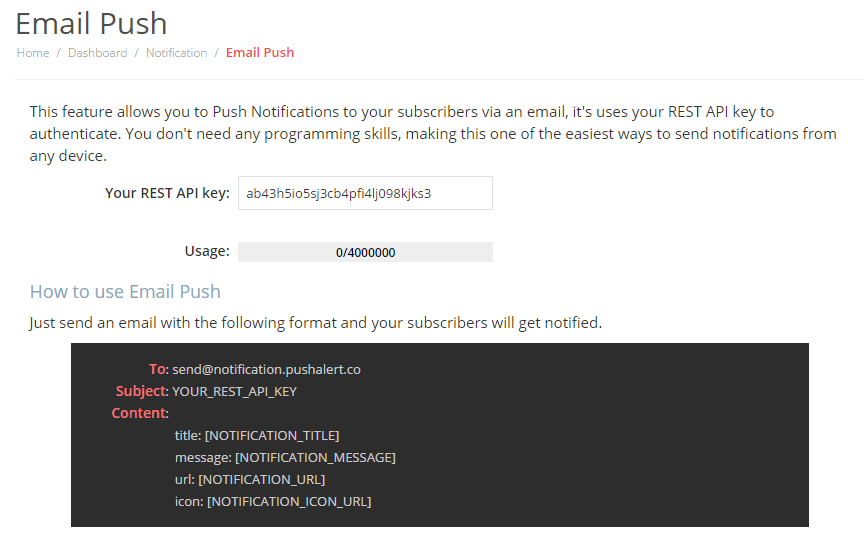This screenshot has height=543, width=867.
Task: Click the YOUR_REST_API_KEY subject text
Action: [x=234, y=391]
